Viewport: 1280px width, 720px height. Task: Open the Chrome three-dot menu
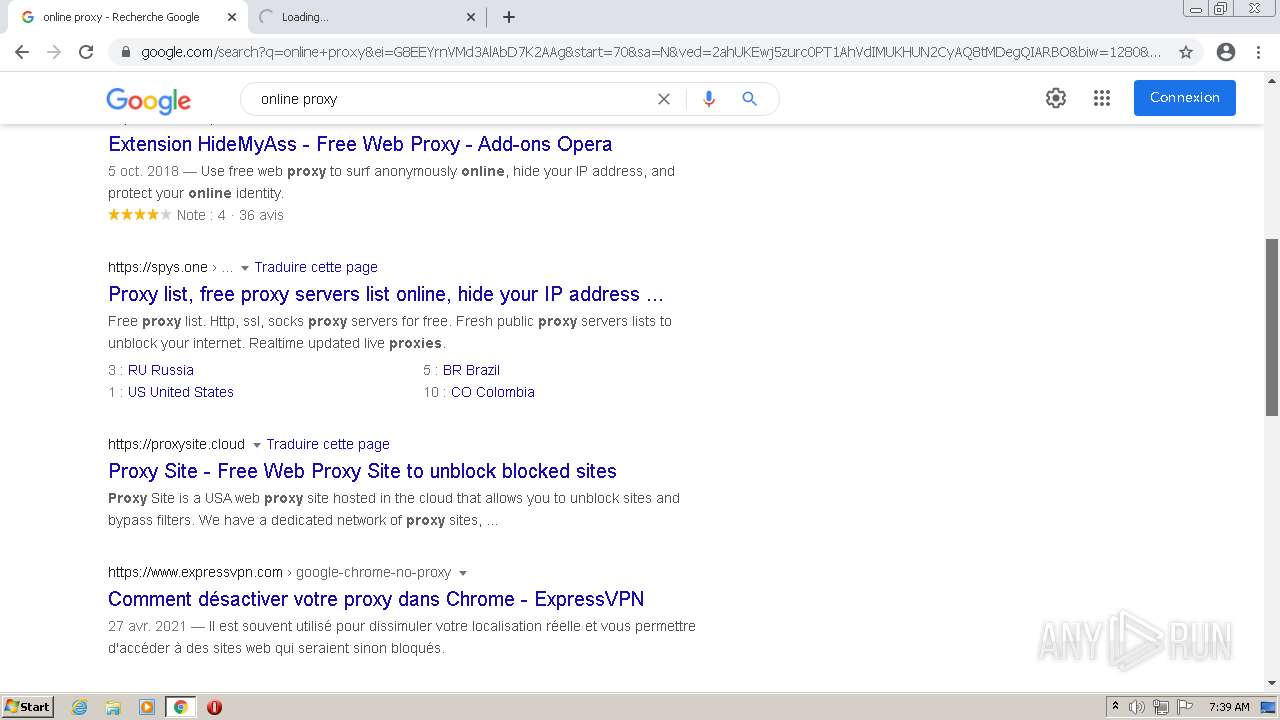[1258, 52]
